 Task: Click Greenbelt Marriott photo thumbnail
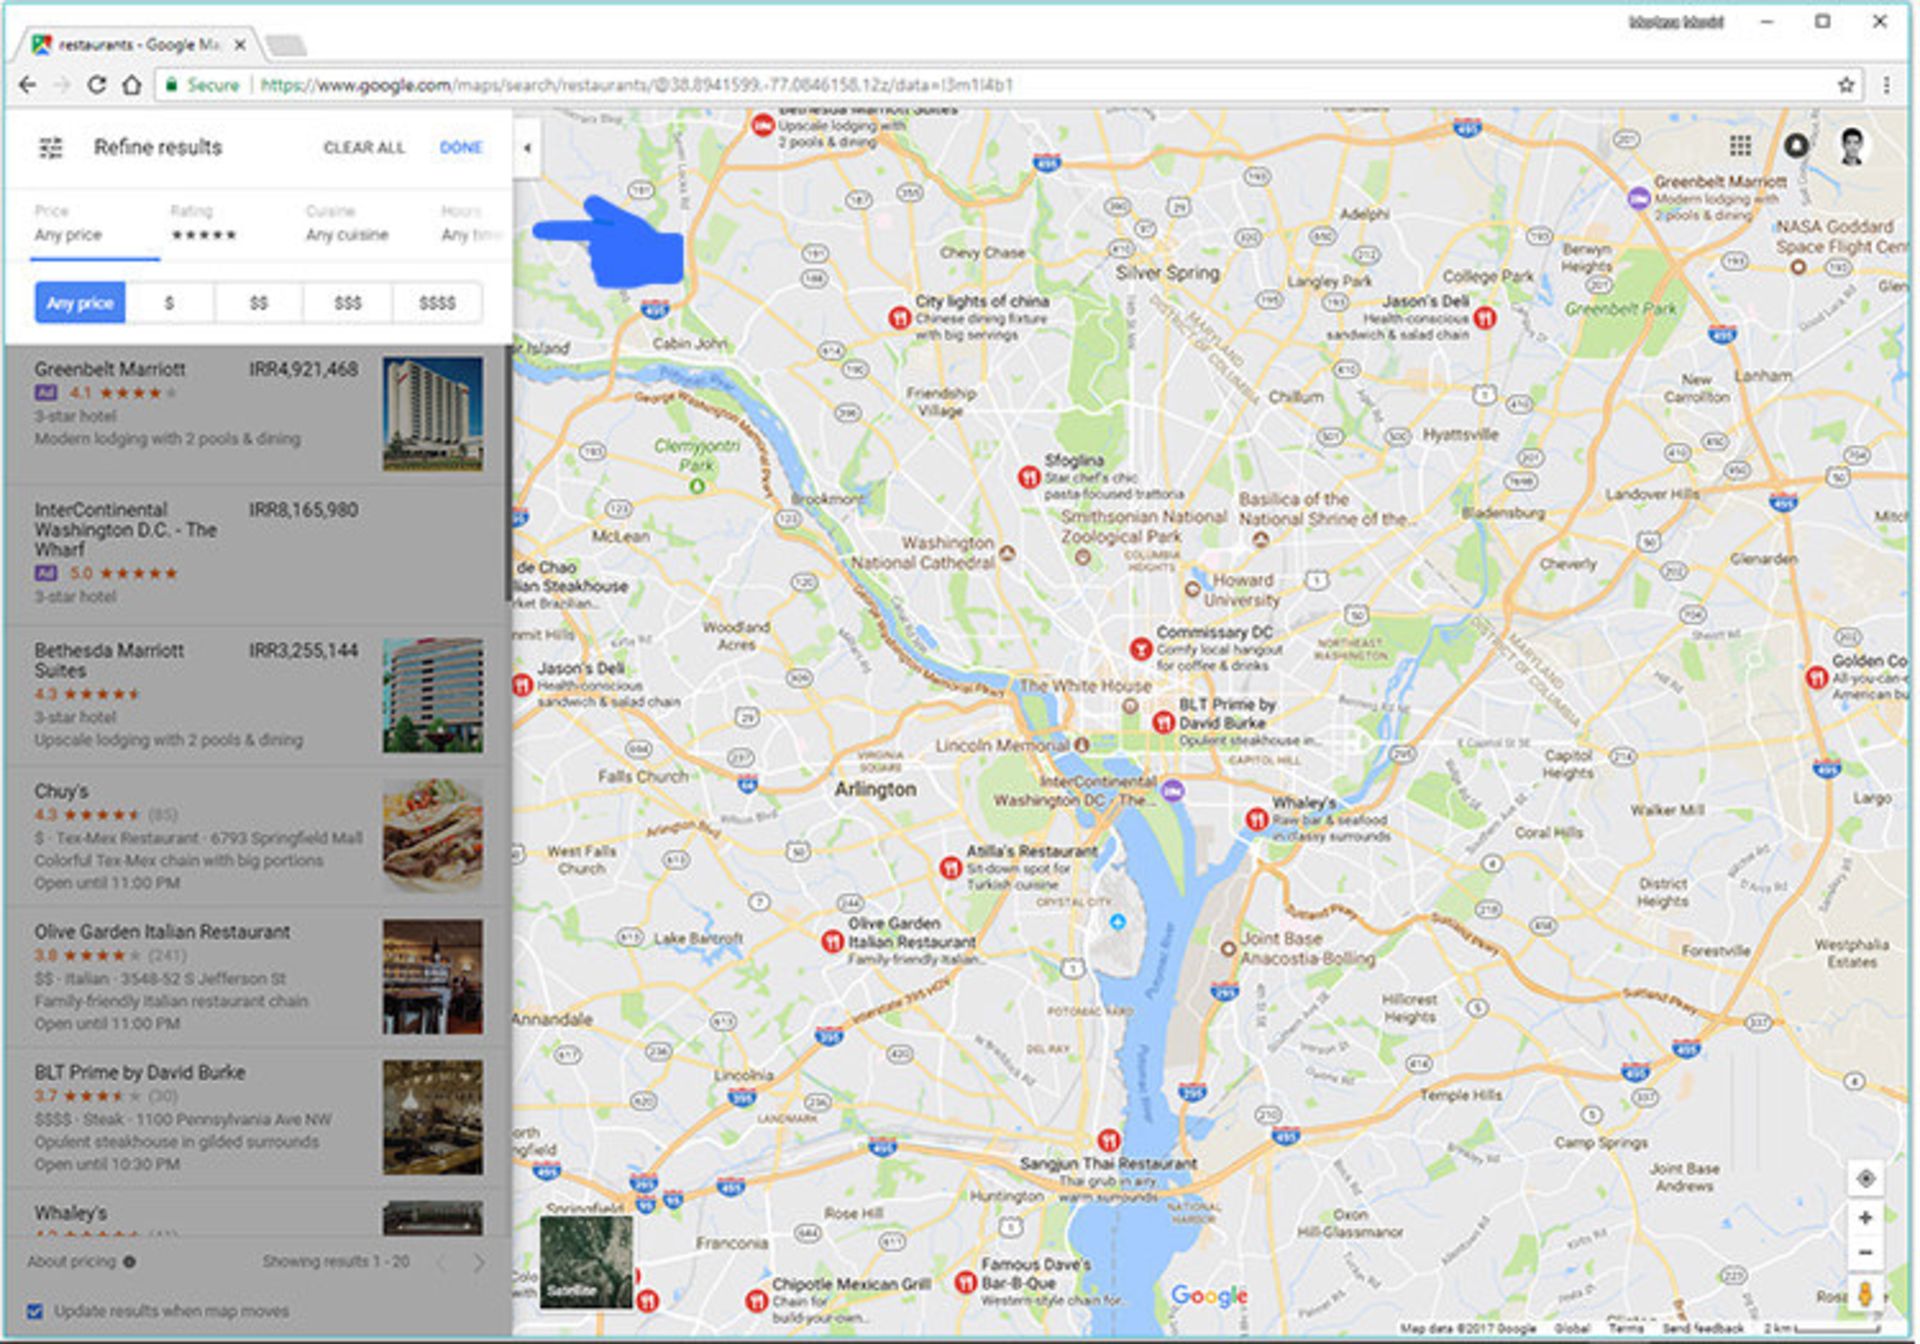(432, 414)
